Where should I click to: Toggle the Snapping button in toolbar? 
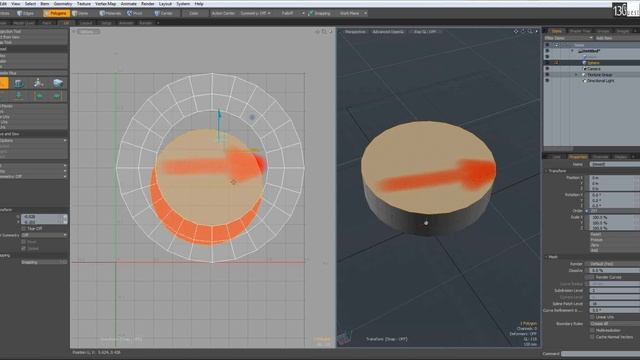320,13
